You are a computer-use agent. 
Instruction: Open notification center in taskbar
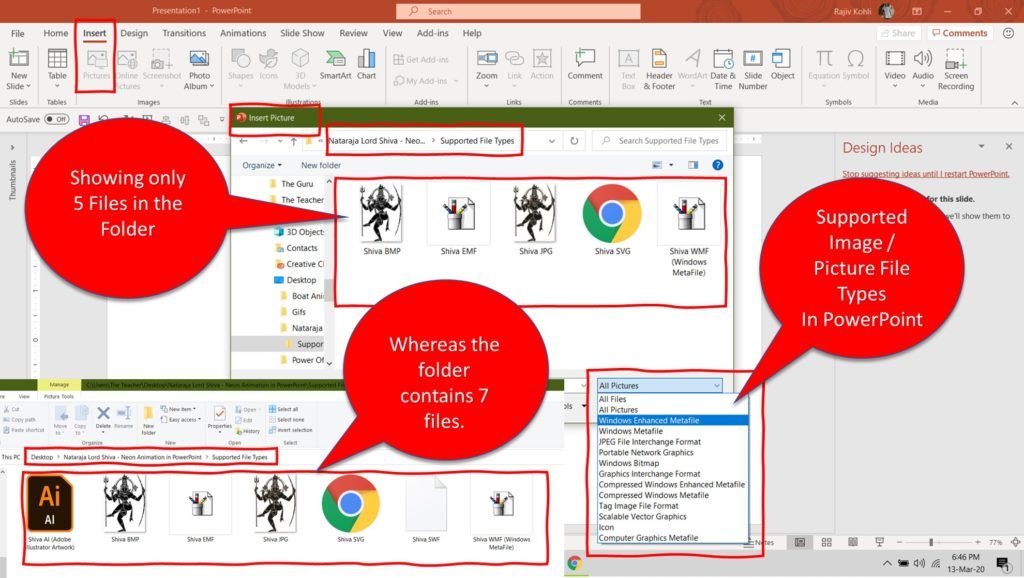pos(1002,563)
